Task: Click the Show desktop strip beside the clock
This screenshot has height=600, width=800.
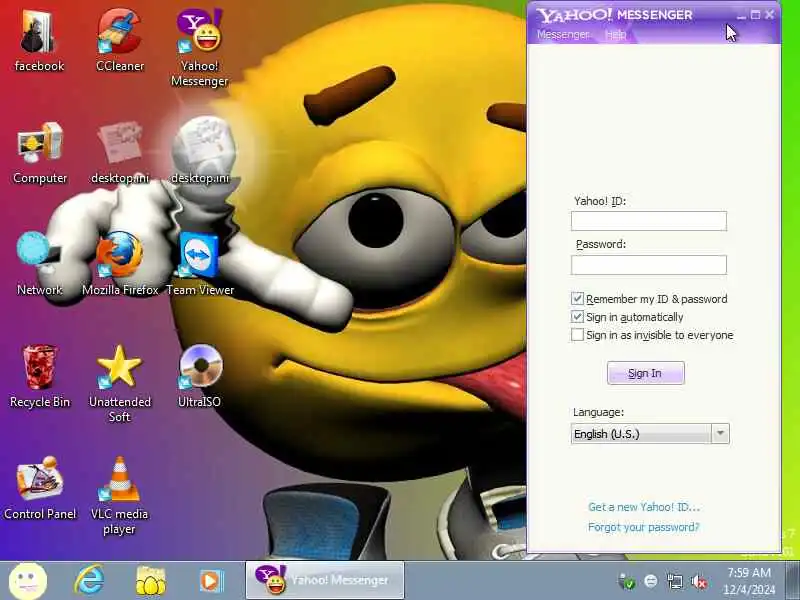Action: point(793,581)
